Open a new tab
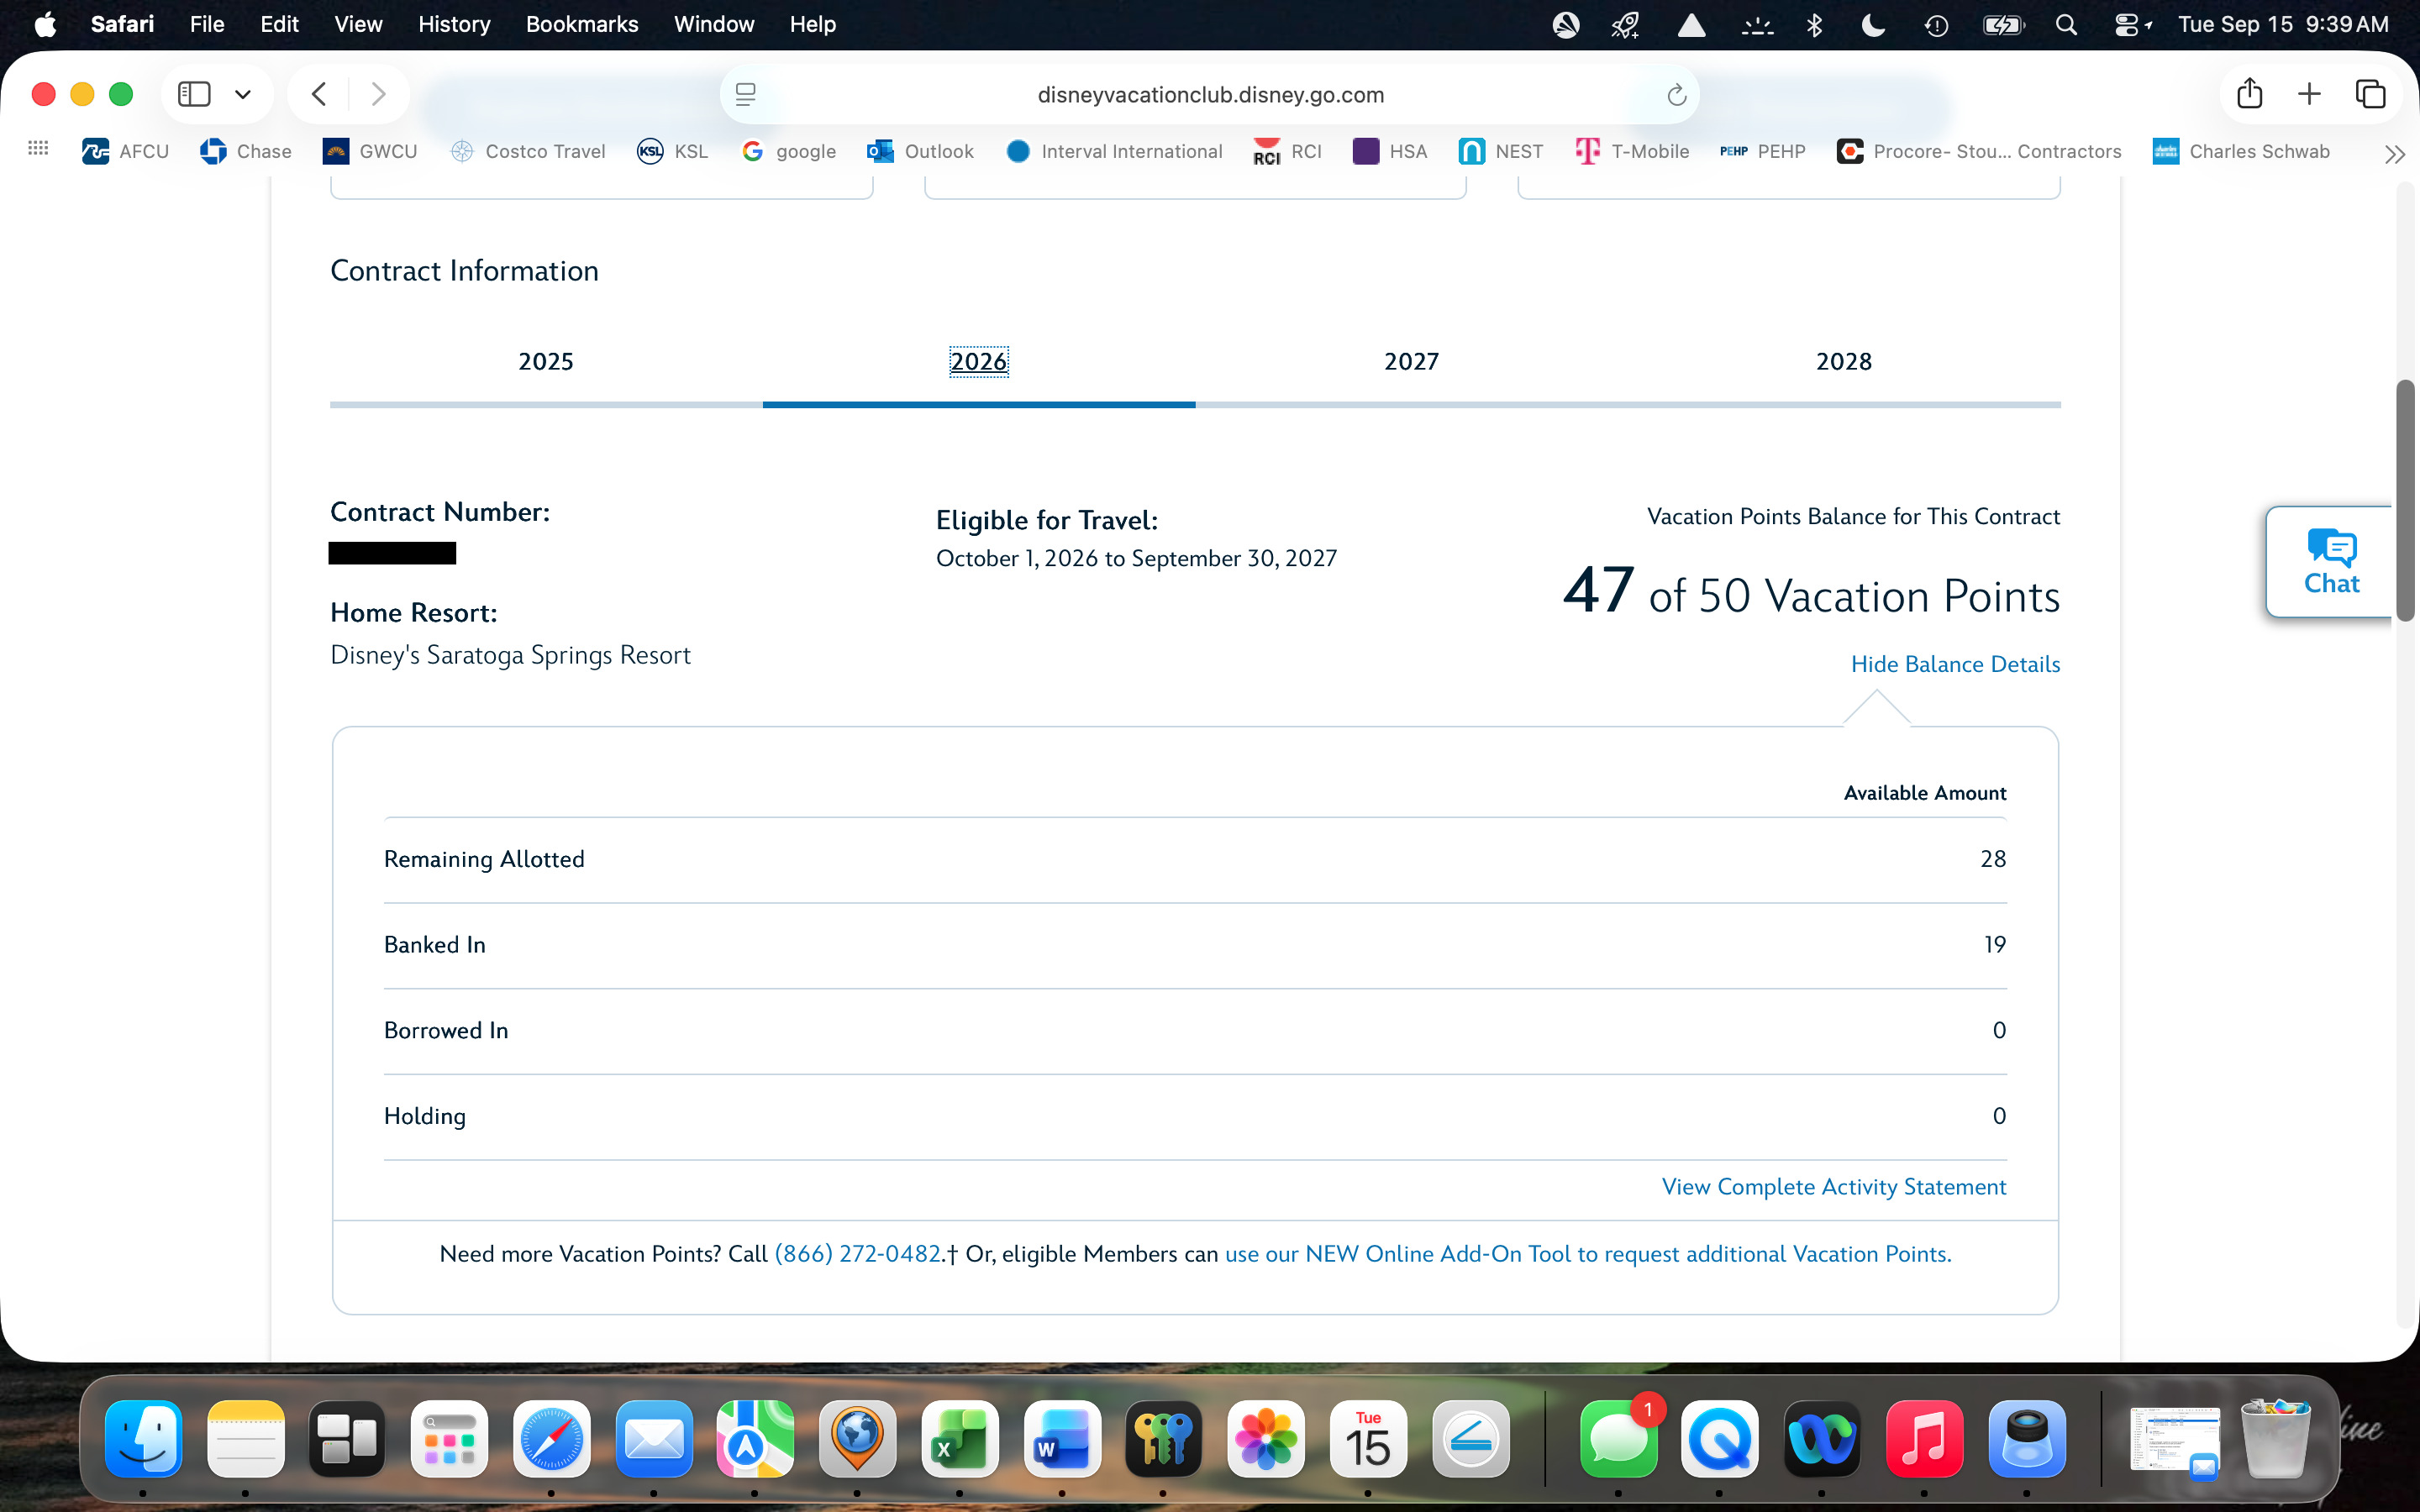 pyautogui.click(x=2309, y=94)
